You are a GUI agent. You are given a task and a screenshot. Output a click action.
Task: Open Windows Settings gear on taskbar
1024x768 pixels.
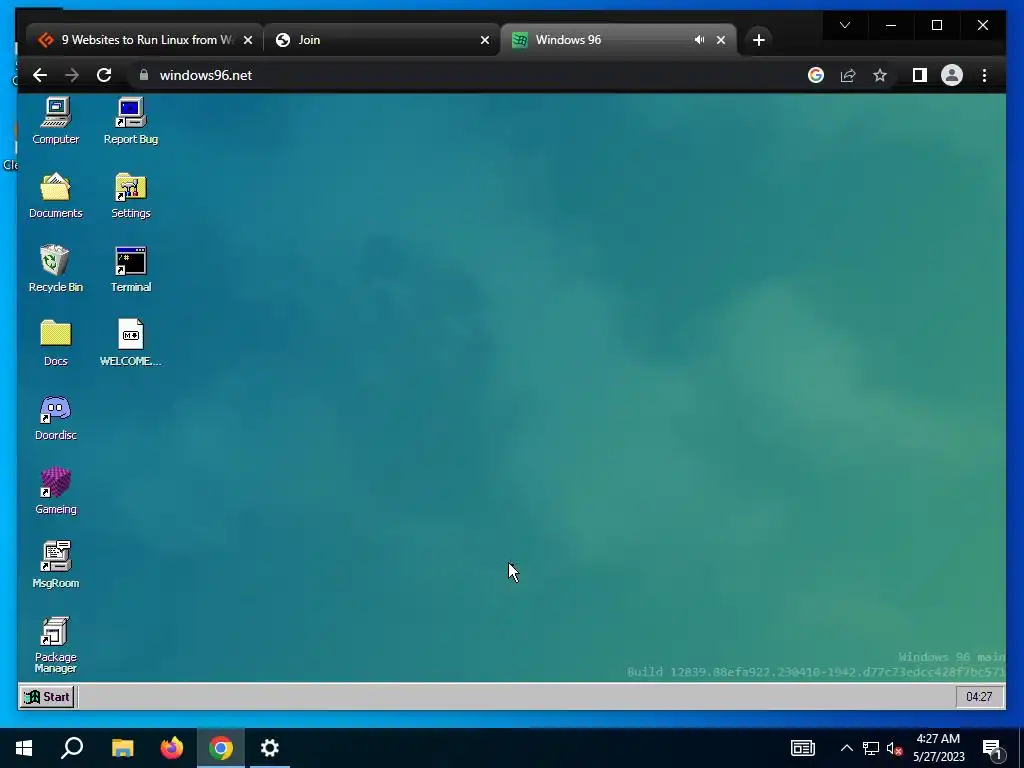pos(270,748)
